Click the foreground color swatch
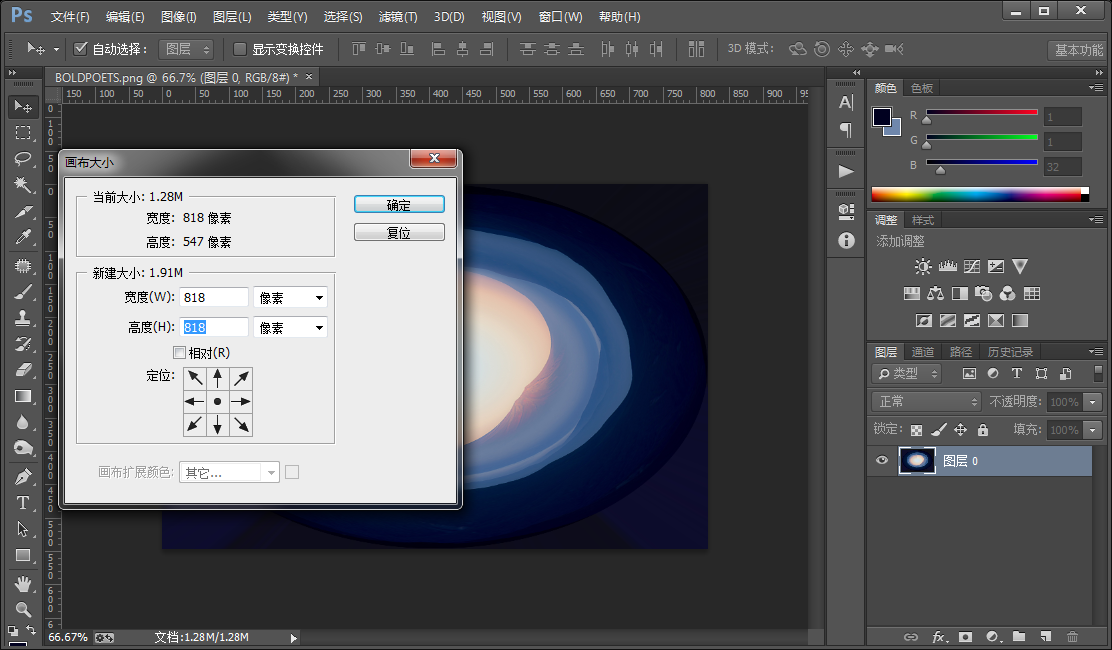This screenshot has height=650, width=1112. point(882,117)
